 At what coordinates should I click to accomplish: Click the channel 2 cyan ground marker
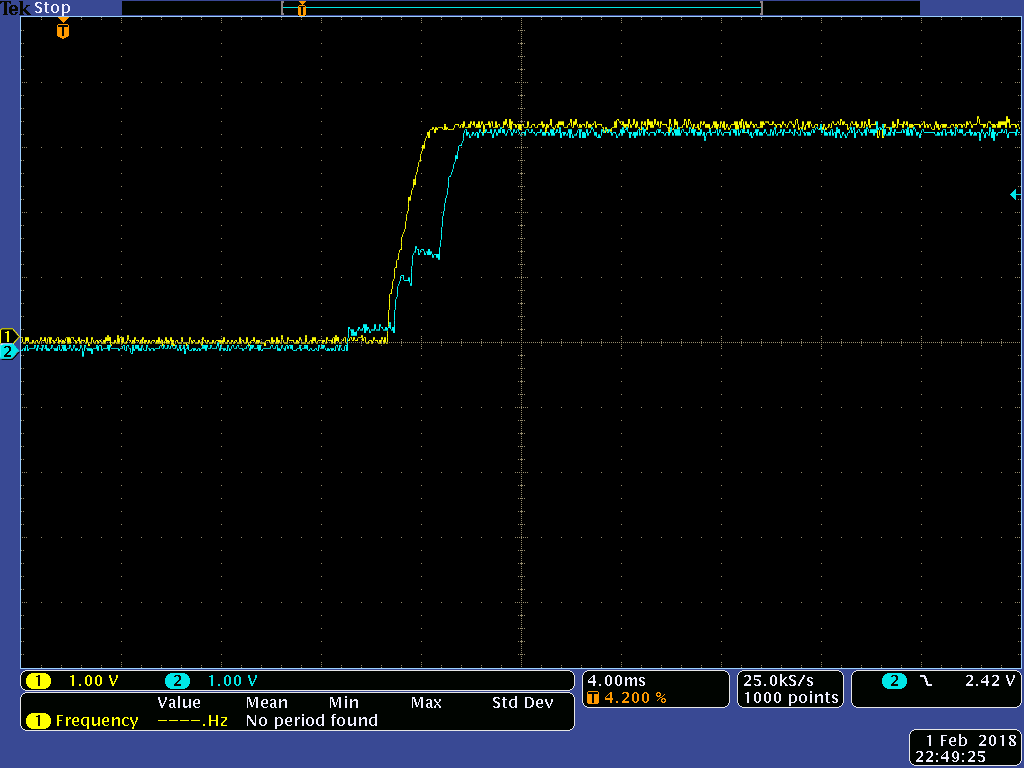pos(9,352)
